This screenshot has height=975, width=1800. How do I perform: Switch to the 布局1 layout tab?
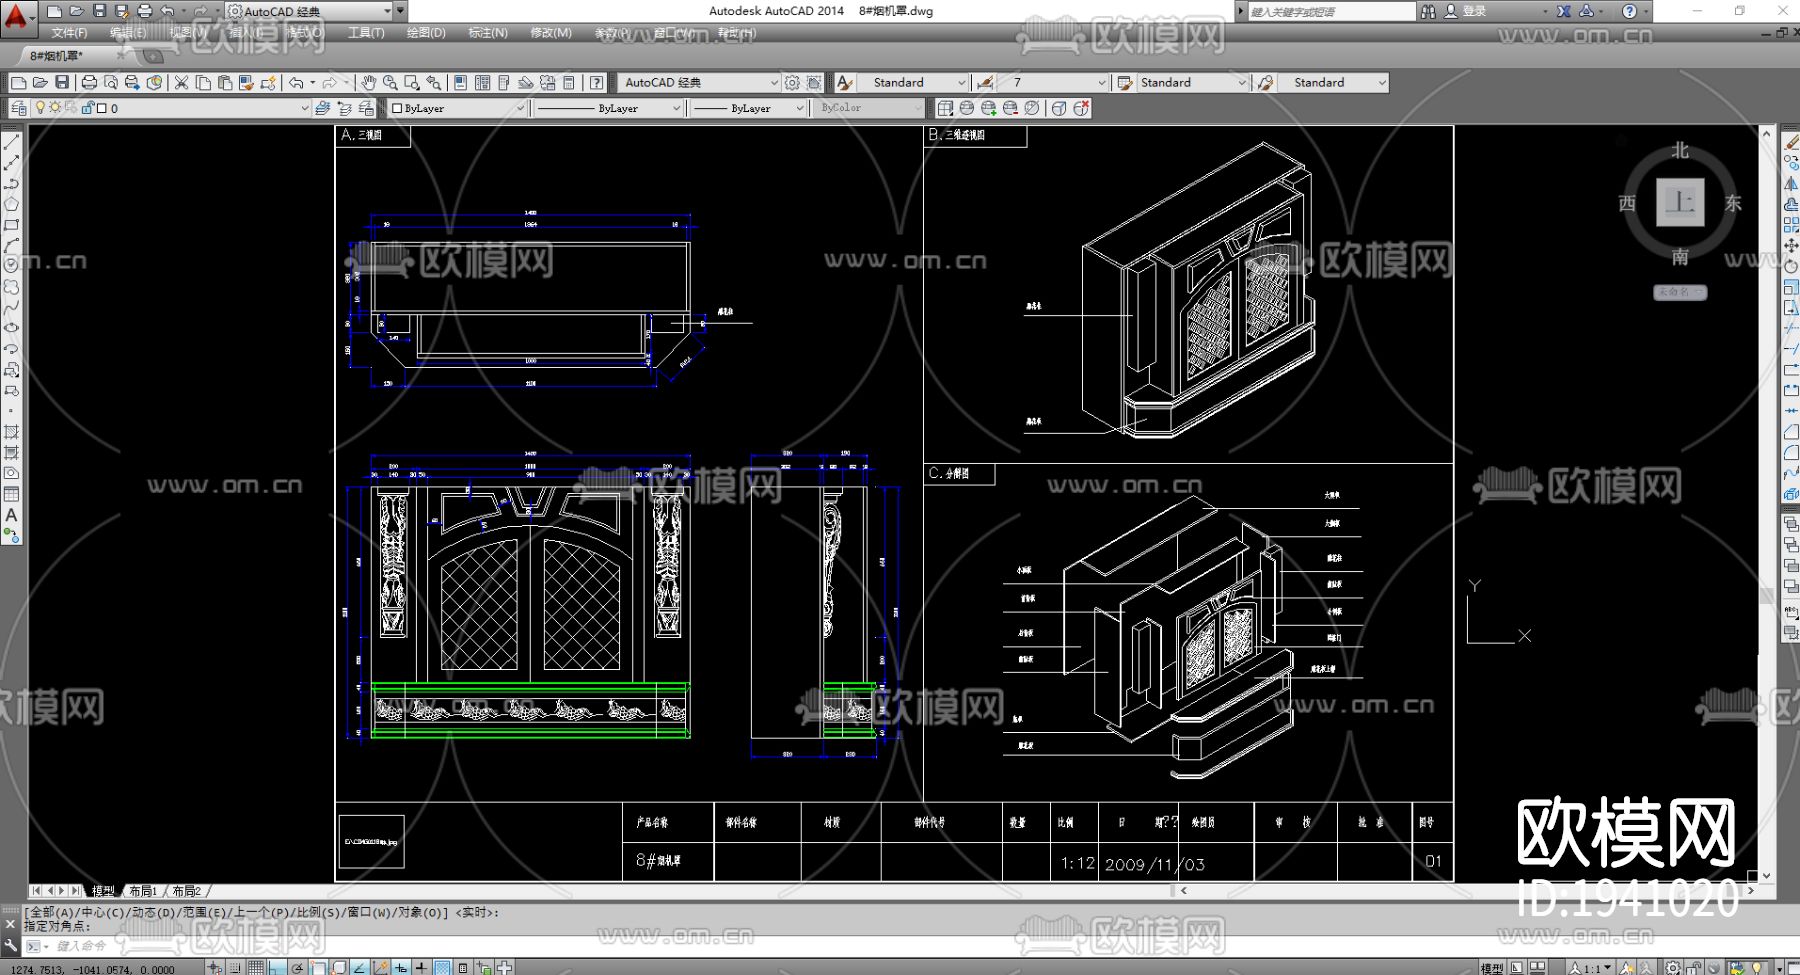tap(142, 891)
